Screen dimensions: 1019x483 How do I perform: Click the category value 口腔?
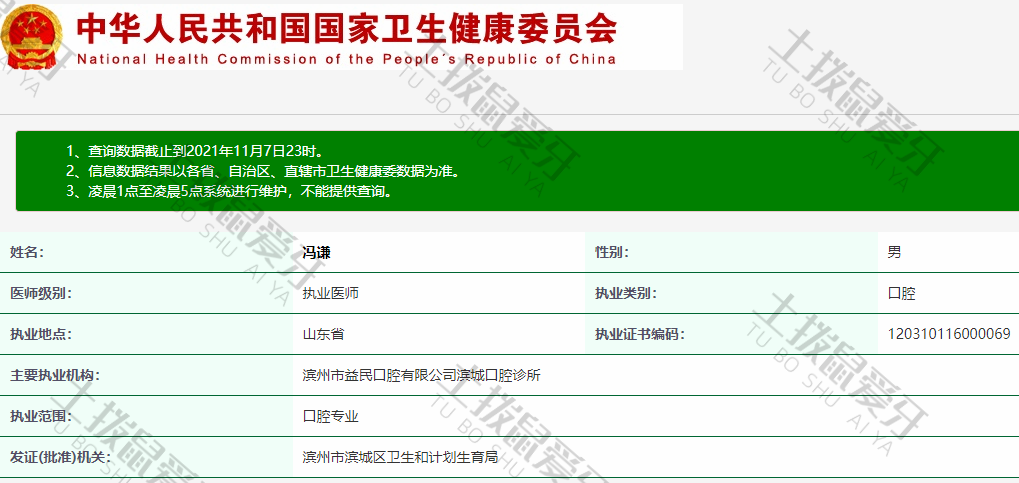point(901,294)
